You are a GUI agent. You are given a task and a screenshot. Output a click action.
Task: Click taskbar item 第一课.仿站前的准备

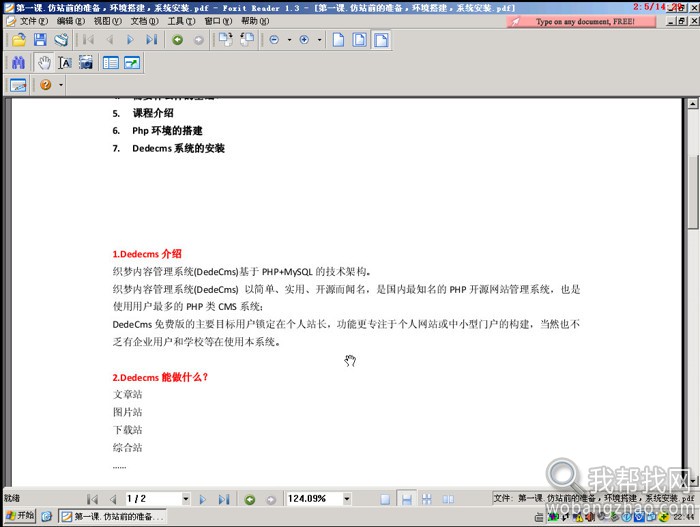click(x=113, y=516)
